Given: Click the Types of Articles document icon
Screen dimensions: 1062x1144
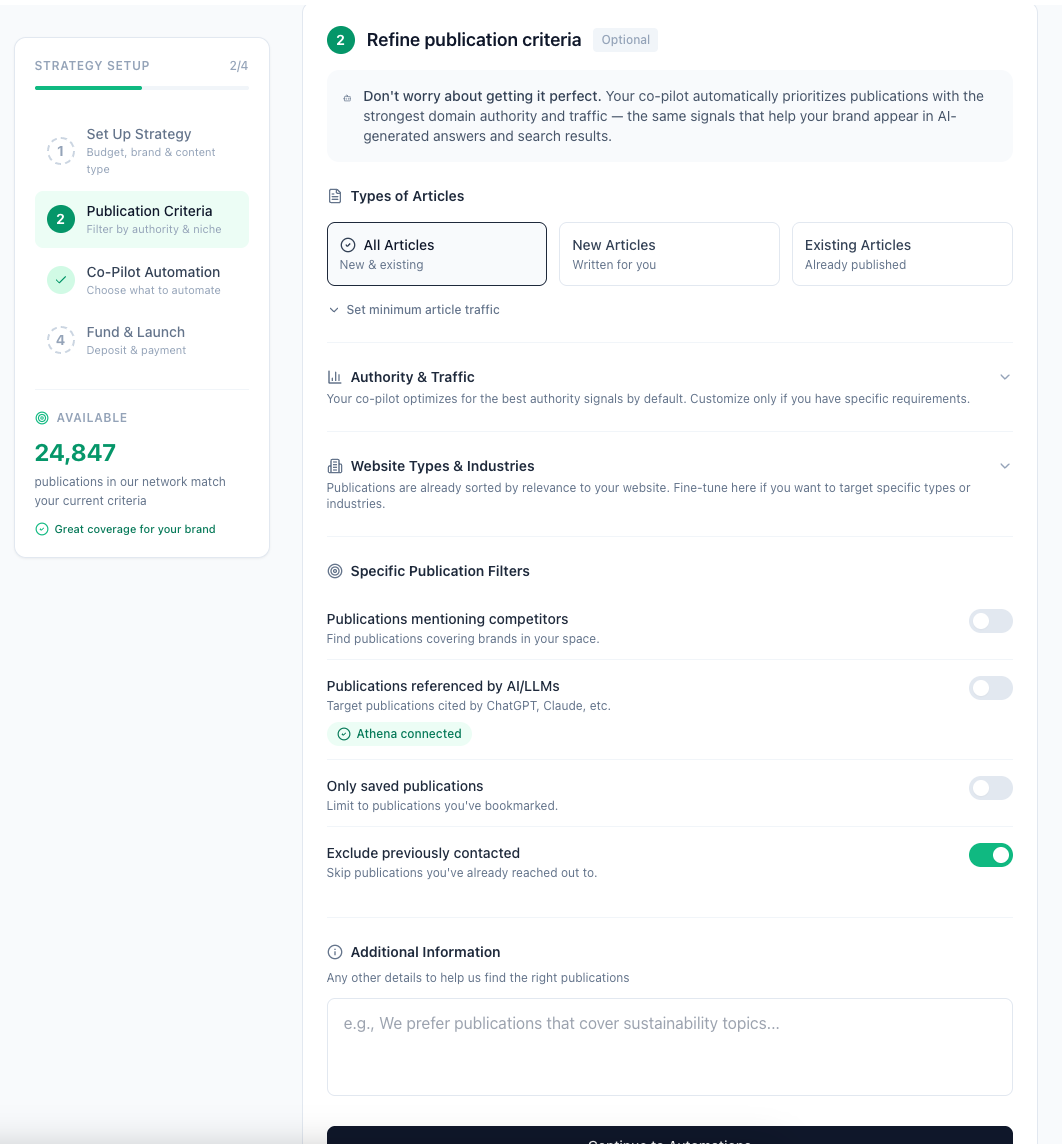Looking at the screenshot, I should [x=335, y=196].
